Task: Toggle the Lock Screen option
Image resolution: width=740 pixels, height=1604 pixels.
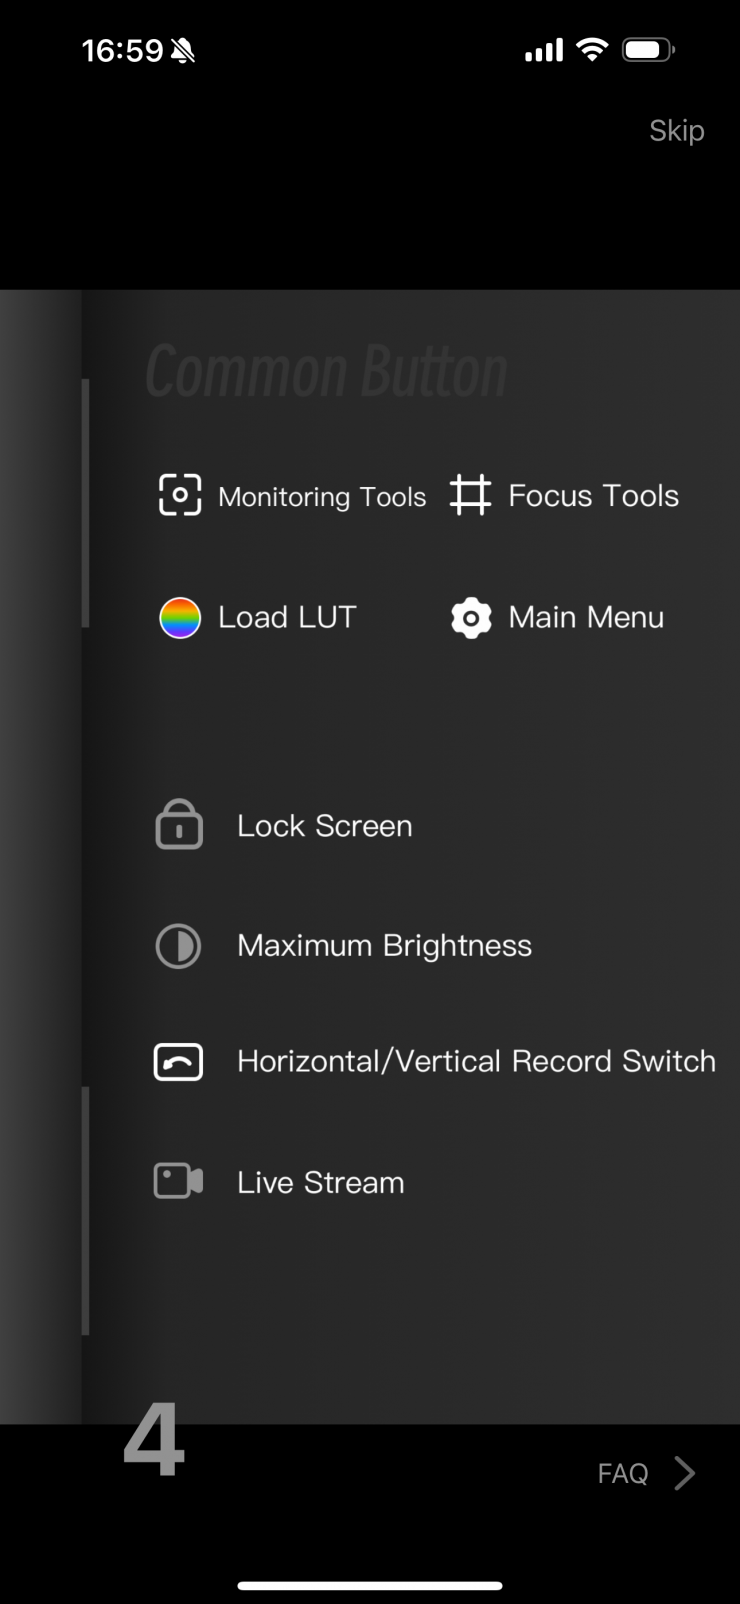Action: [x=324, y=826]
